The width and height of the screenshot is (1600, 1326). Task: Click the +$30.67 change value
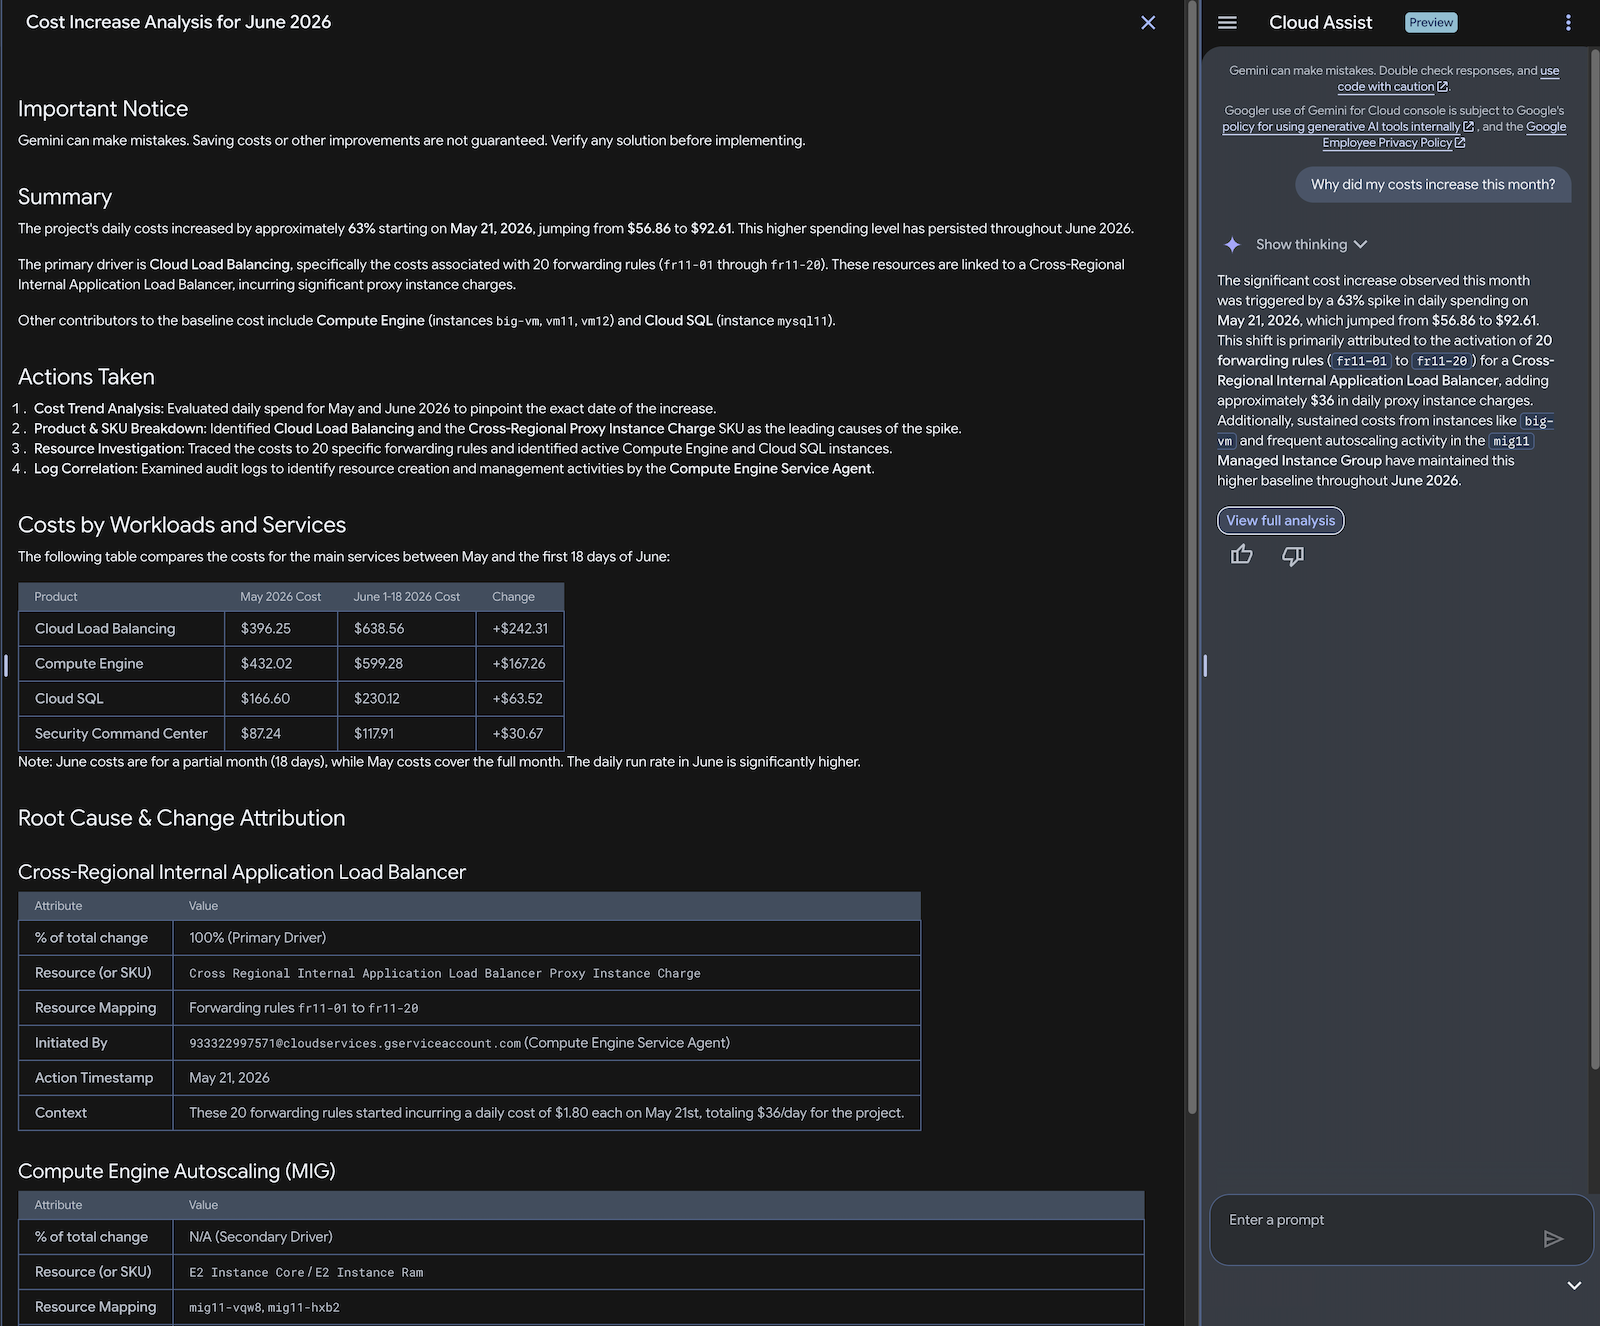click(517, 733)
